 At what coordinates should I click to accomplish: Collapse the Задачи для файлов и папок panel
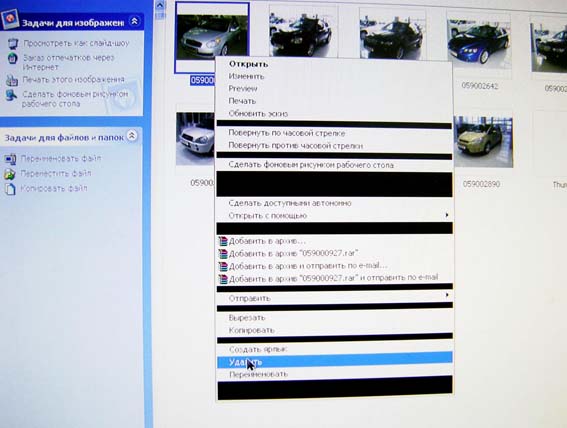pos(132,136)
